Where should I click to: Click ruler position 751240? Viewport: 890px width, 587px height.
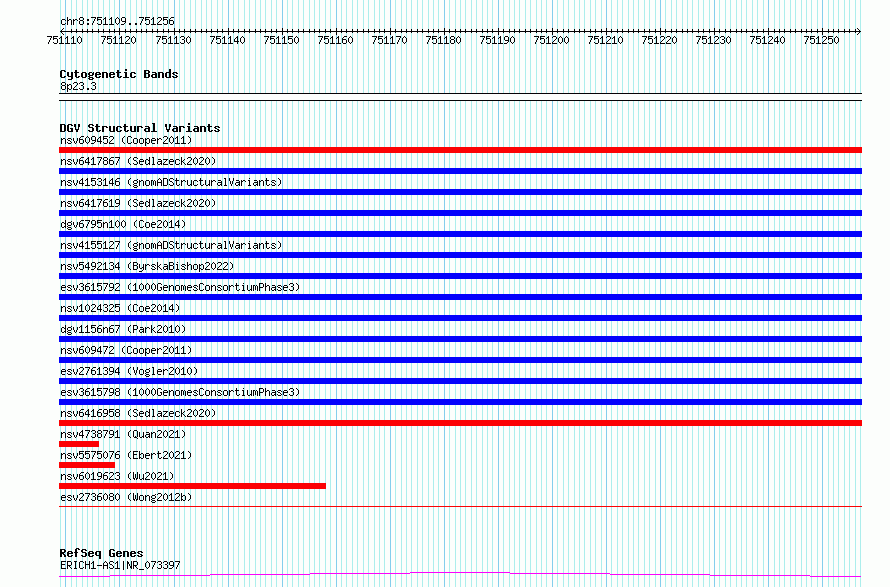(x=767, y=40)
